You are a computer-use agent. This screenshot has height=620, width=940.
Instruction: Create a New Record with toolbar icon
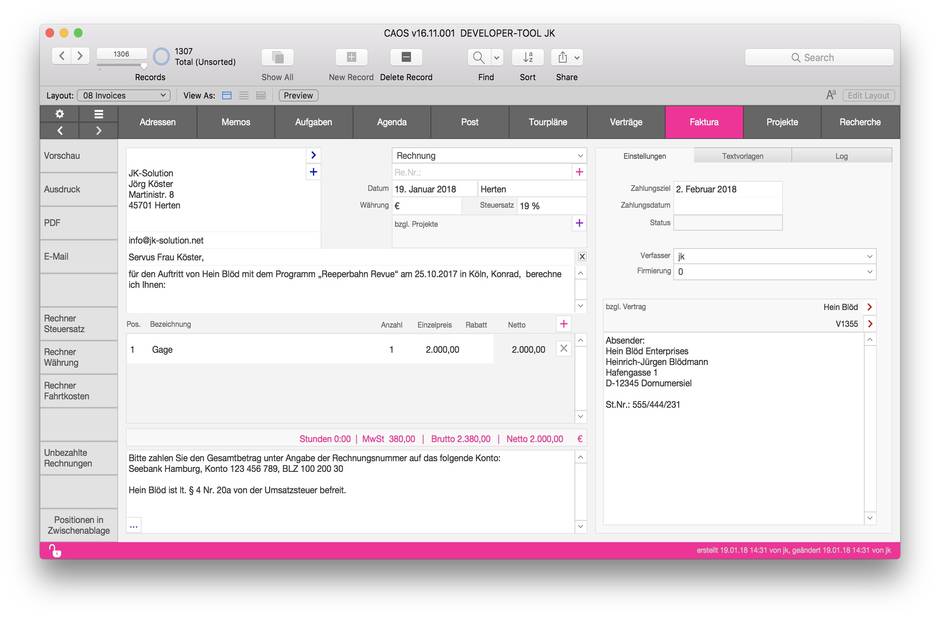351,57
